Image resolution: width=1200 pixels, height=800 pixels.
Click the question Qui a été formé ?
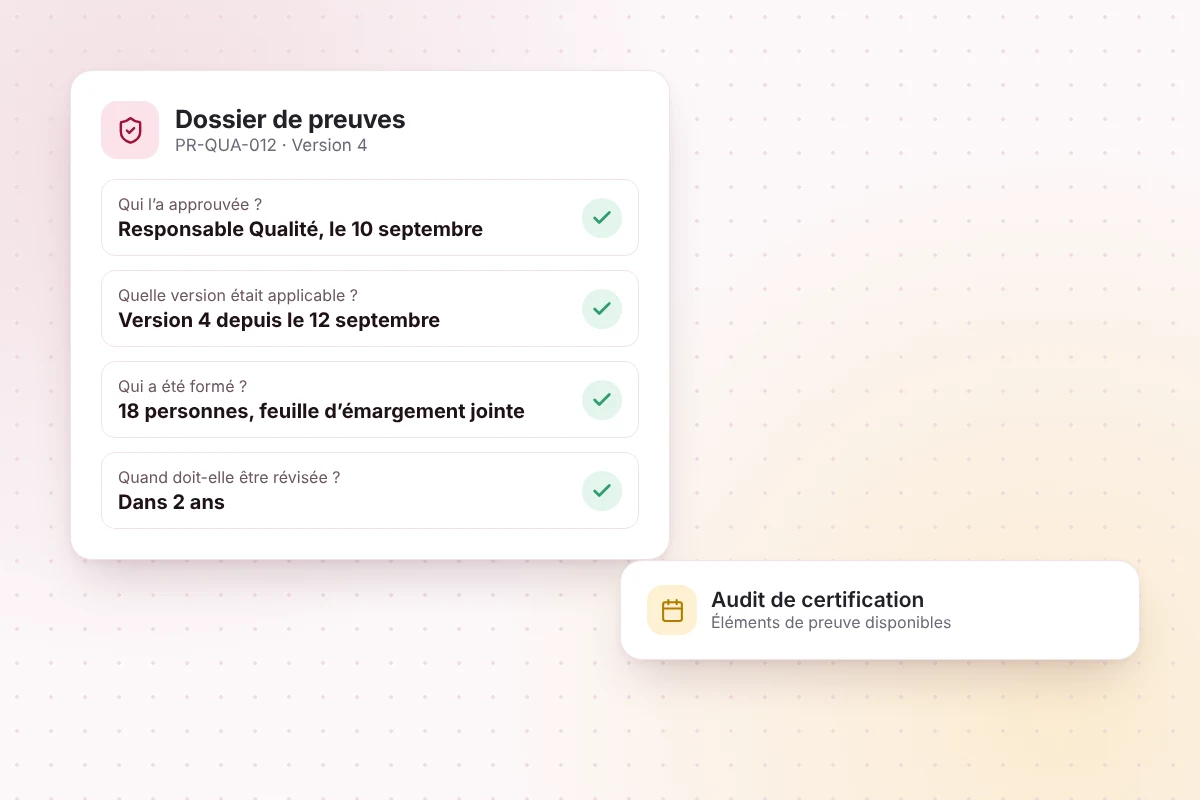click(182, 386)
